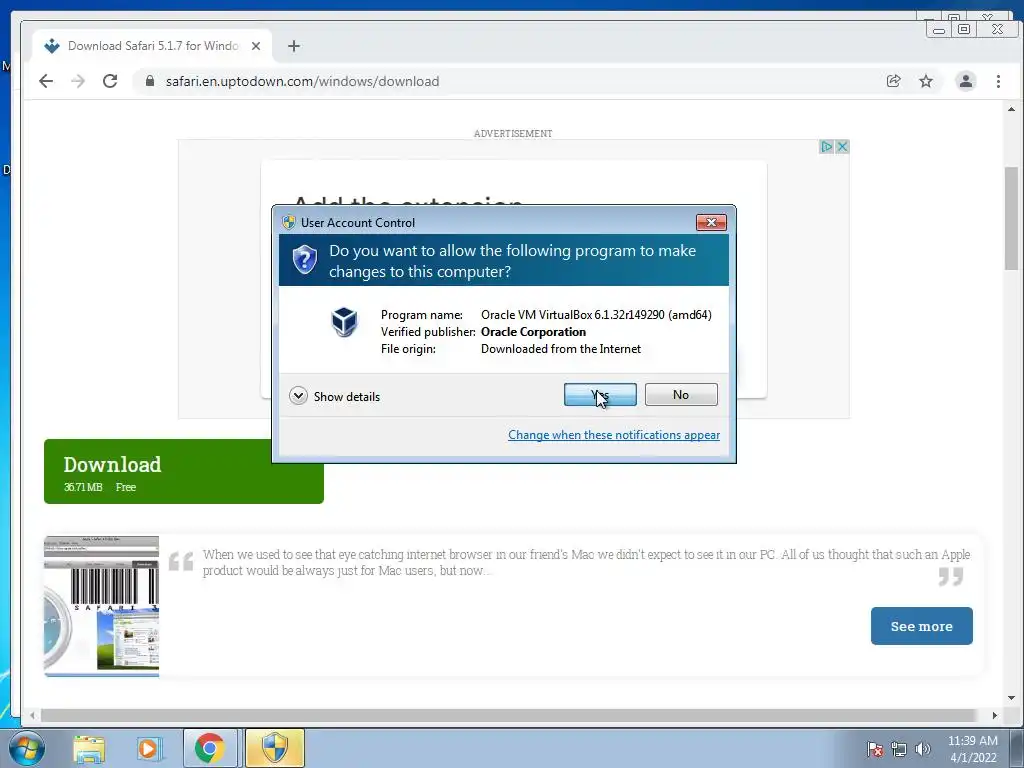This screenshot has width=1024, height=768.
Task: Click taskbar clock showing 11:39 AM
Action: click(972, 749)
